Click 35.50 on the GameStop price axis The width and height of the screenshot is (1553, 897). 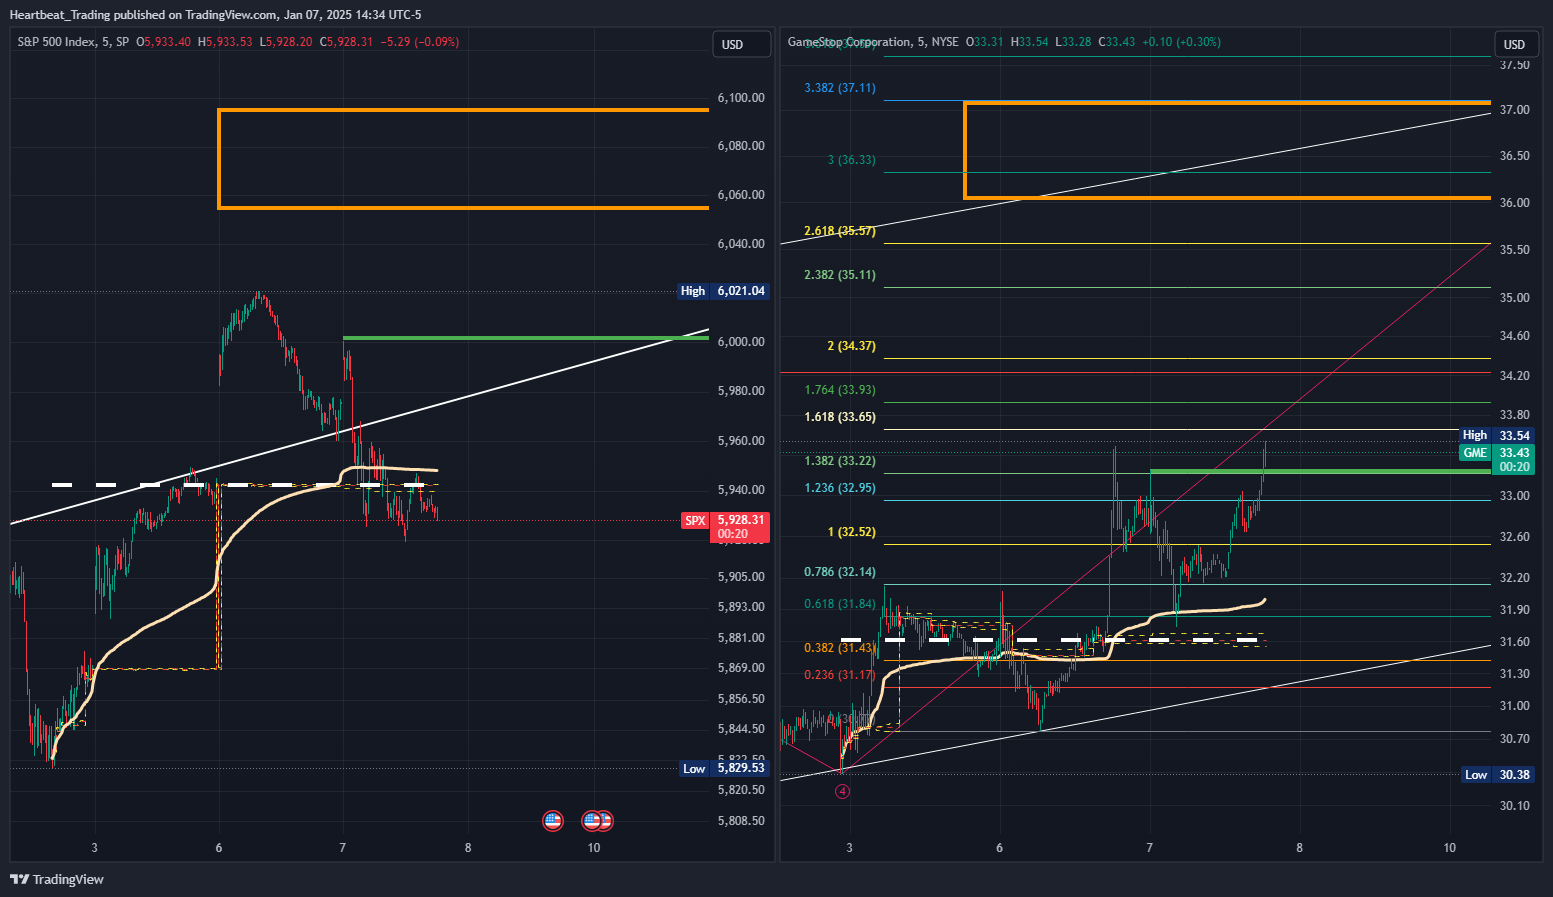point(1514,250)
